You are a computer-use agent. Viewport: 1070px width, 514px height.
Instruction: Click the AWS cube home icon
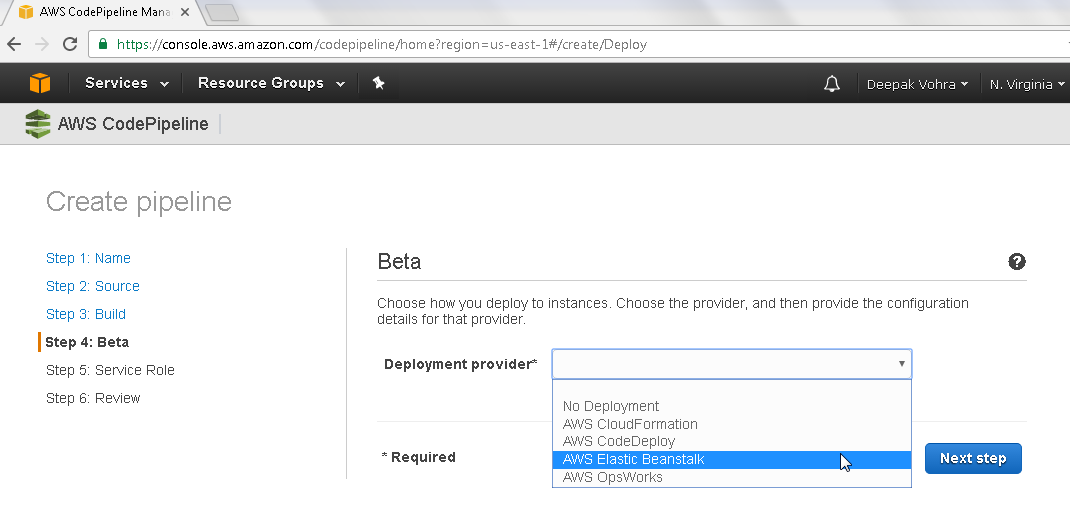(x=40, y=83)
